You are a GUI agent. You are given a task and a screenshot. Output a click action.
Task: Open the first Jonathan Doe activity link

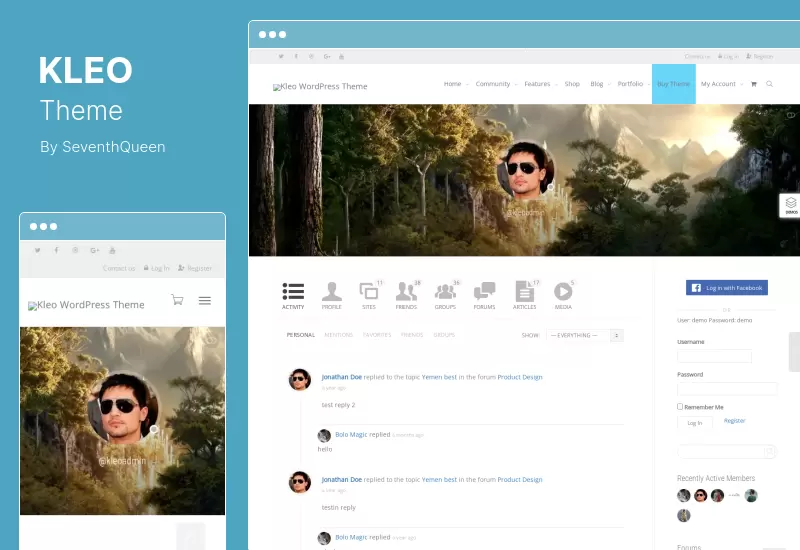pyautogui.click(x=341, y=377)
